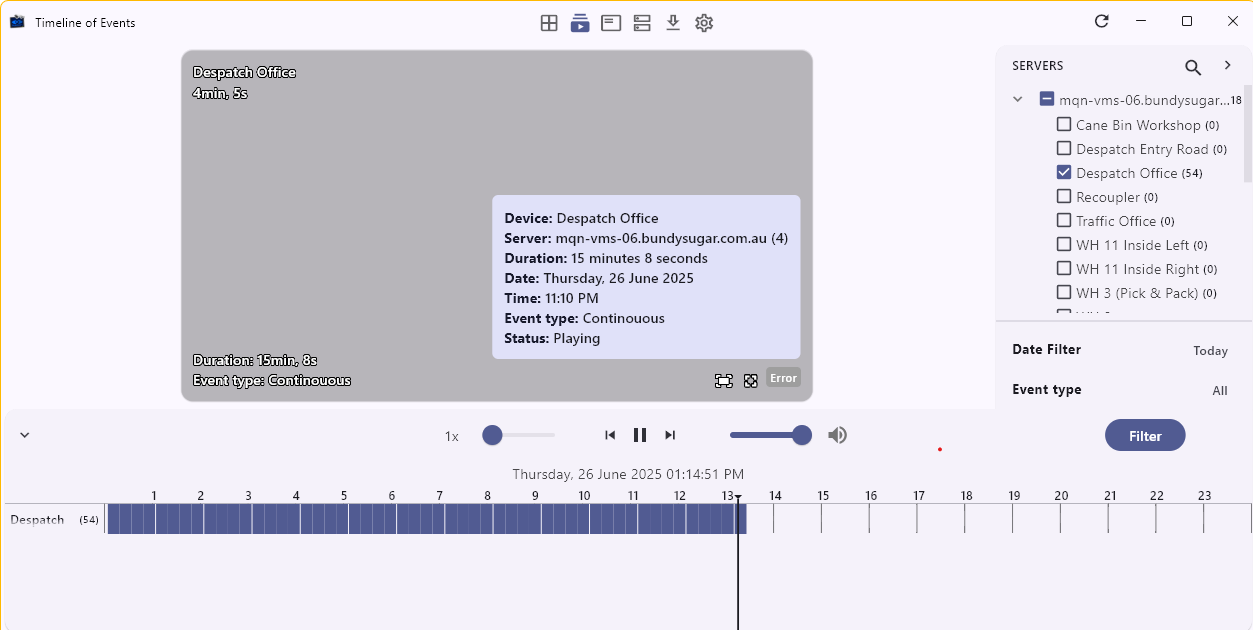1253x630 pixels.
Task: Click the video player preview area
Action: pos(497,226)
